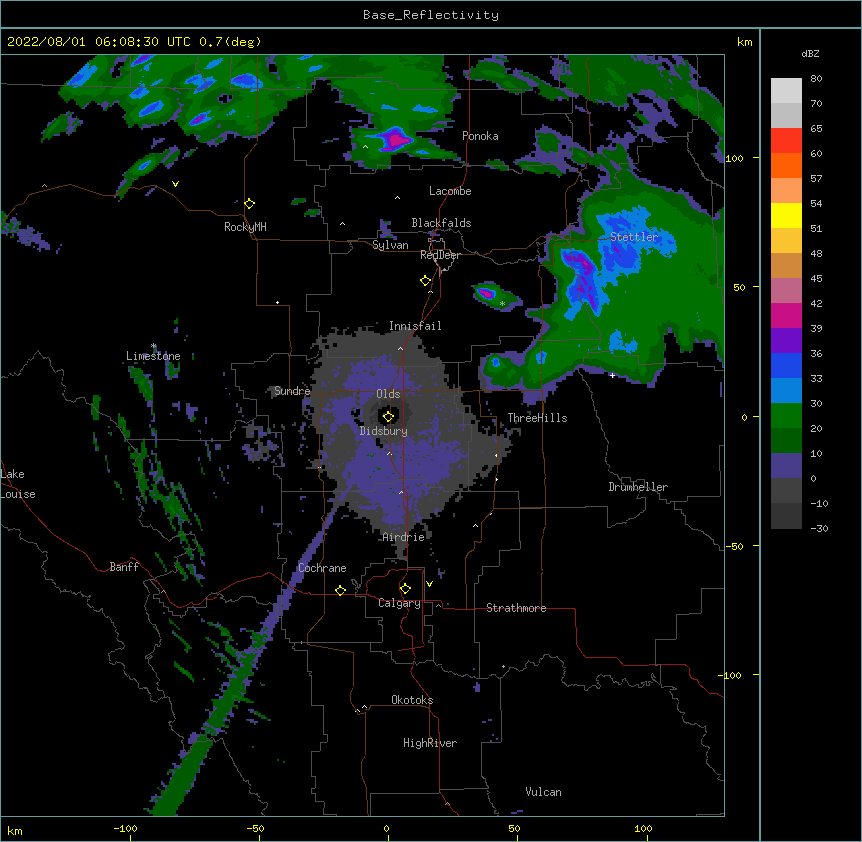Click the radar site marker near Olds

pos(388,417)
